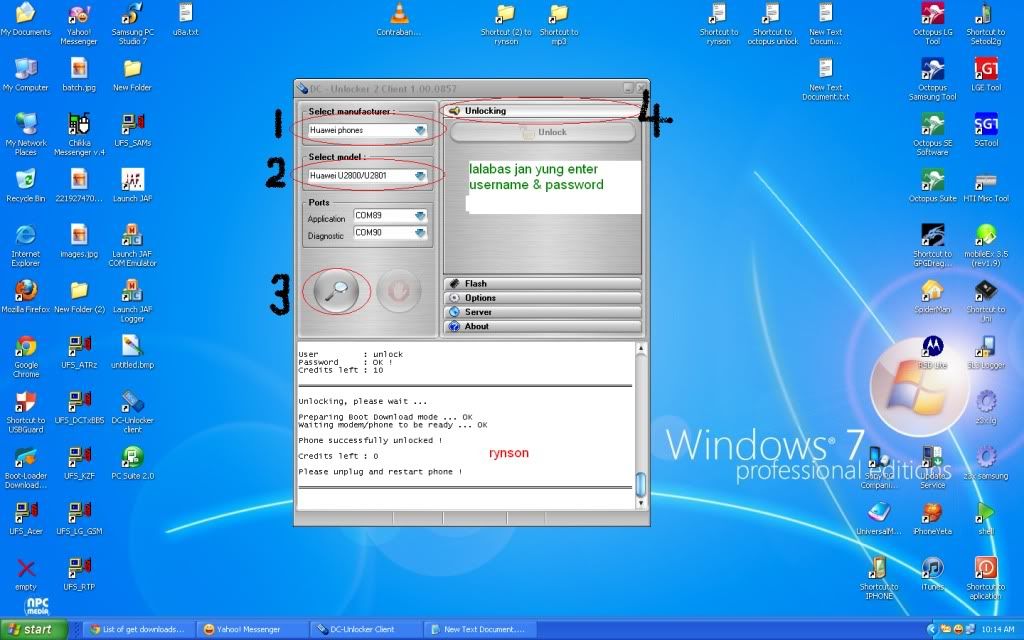Screen dimensions: 1024x640
Task: Expand the Options section
Action: tap(542, 298)
